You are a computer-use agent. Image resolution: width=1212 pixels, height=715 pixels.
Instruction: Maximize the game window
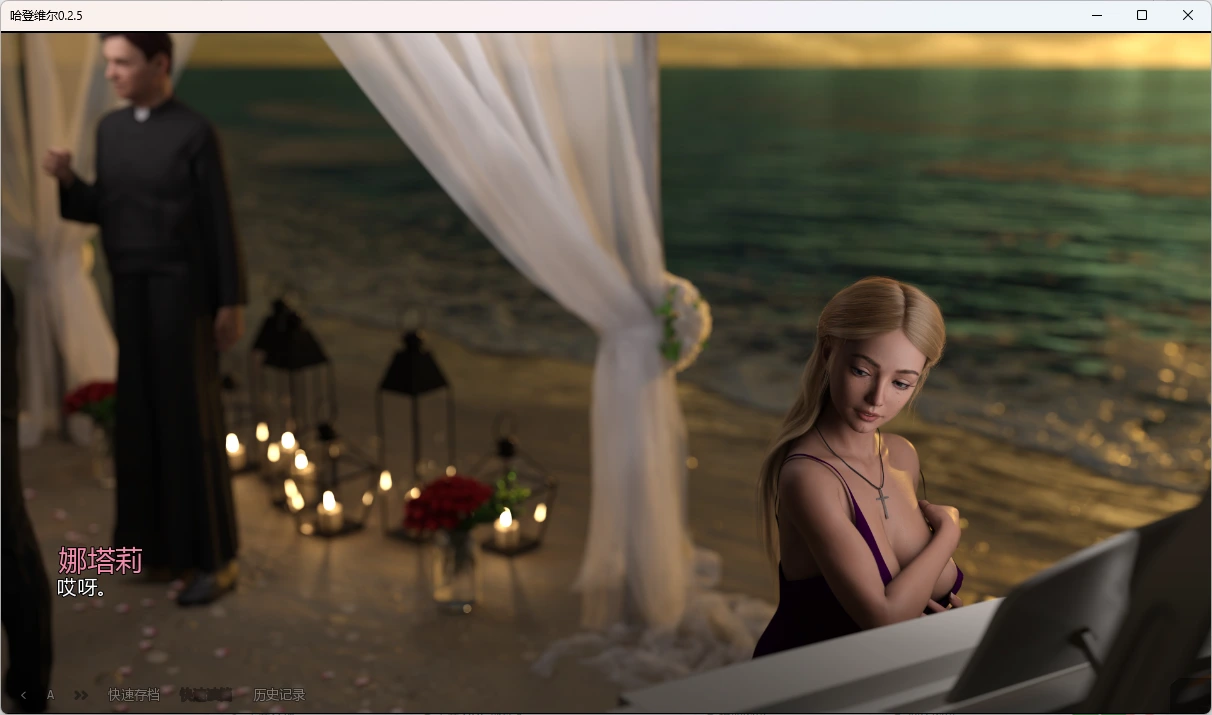(x=1142, y=15)
